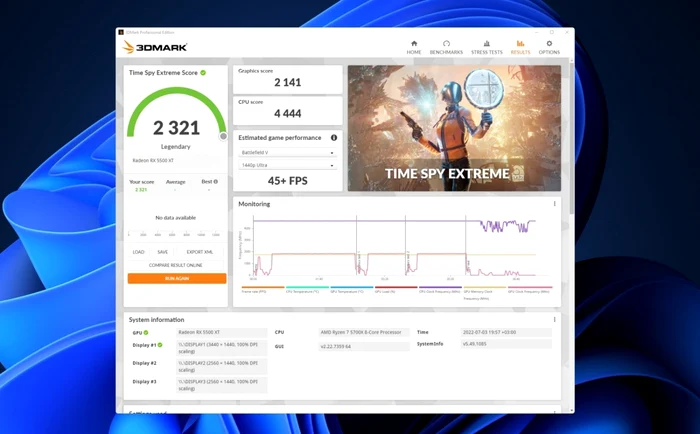The image size is (700, 434).
Task: Click the Legendary rating label
Action: point(175,146)
